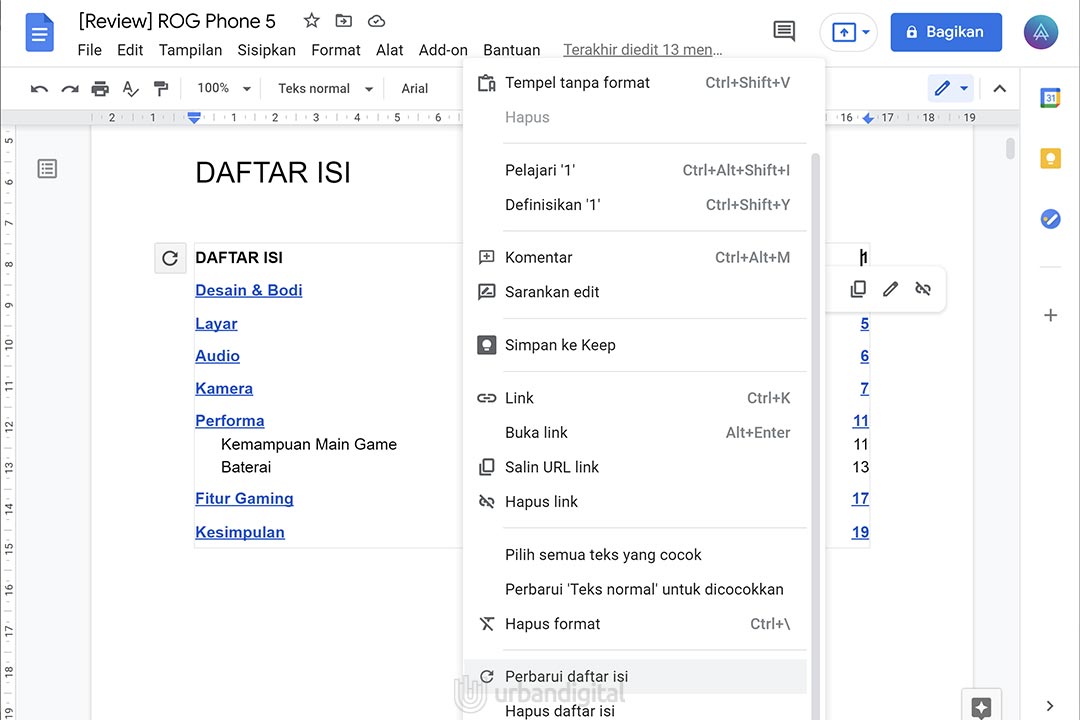Choose Tempel tanpa format from context menu
1080x720 pixels.
634,83
